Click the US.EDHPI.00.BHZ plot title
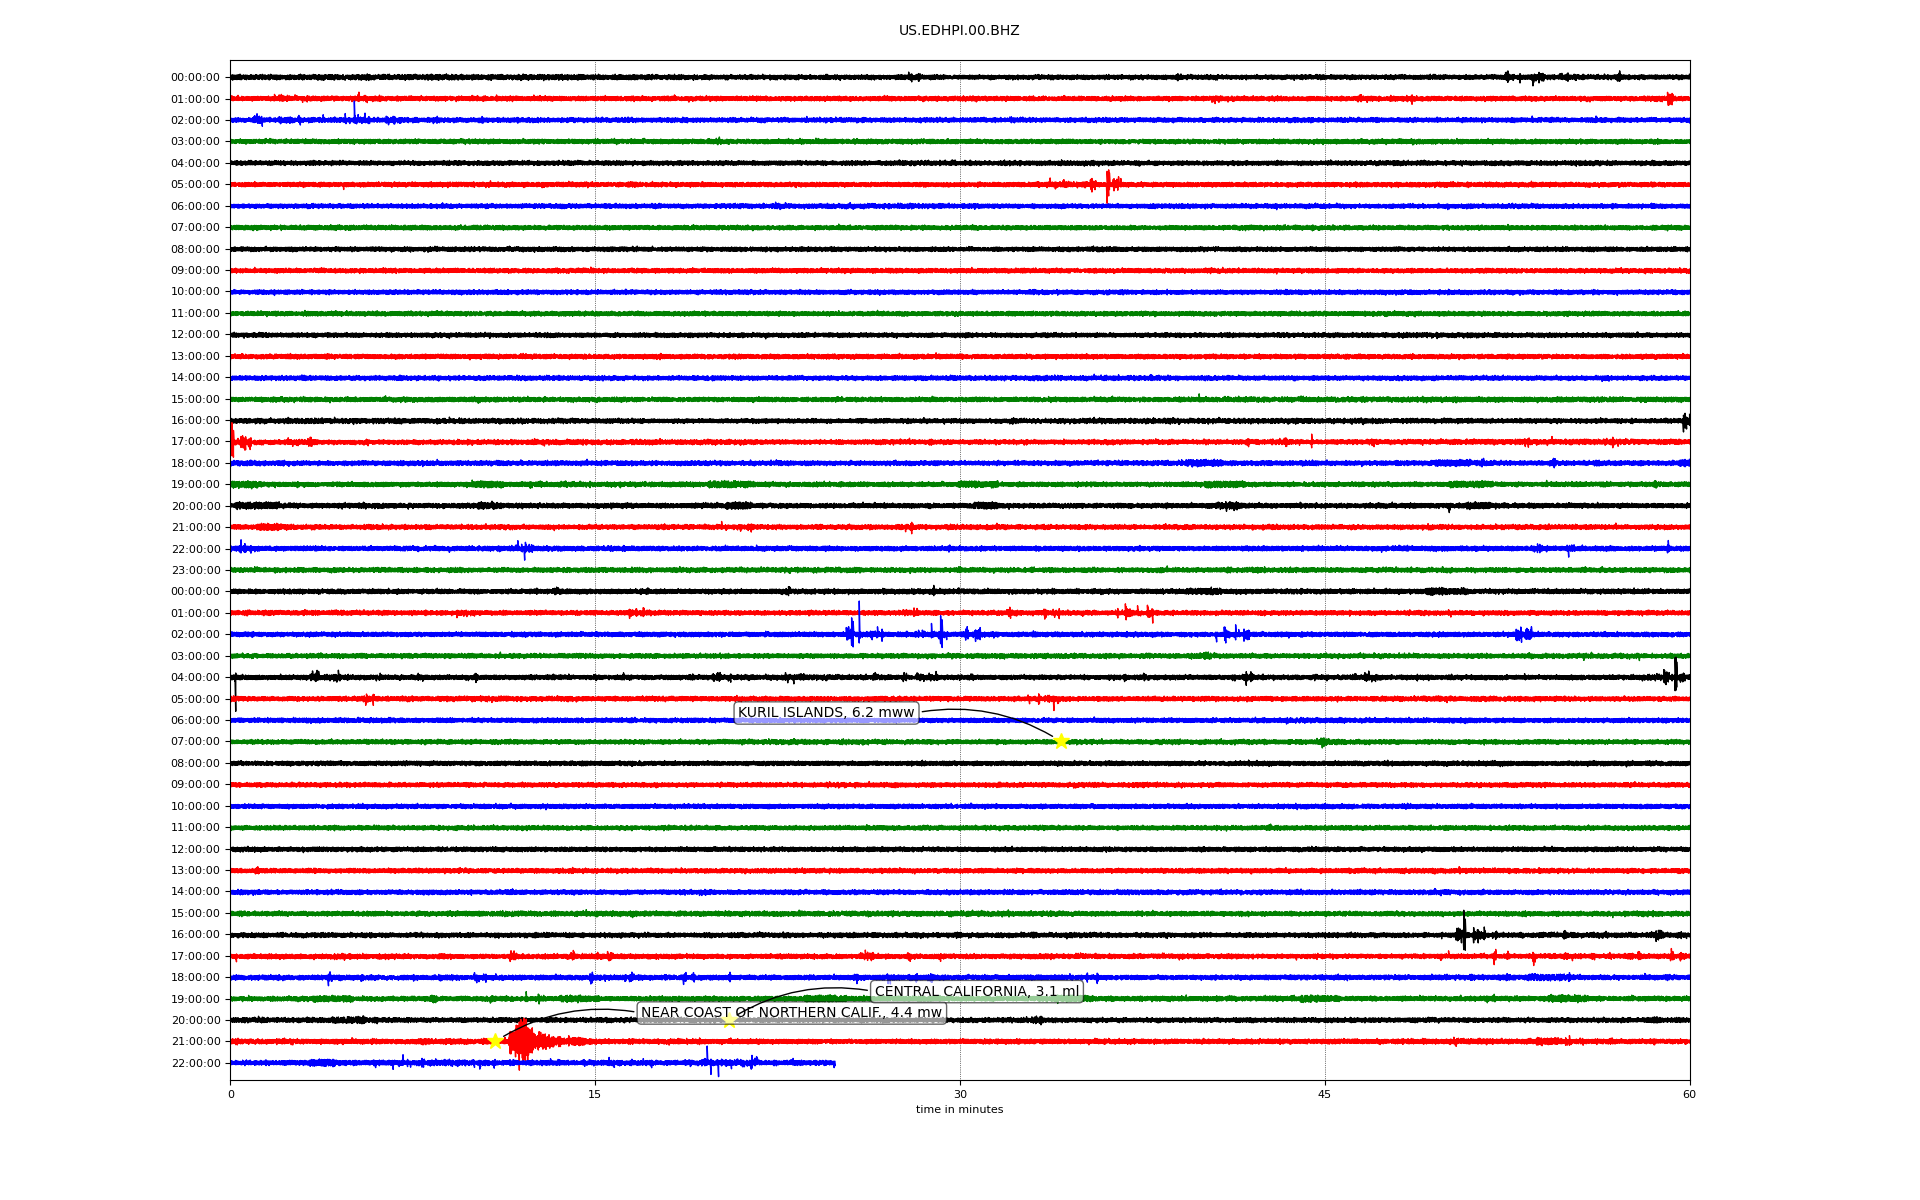 [959, 31]
